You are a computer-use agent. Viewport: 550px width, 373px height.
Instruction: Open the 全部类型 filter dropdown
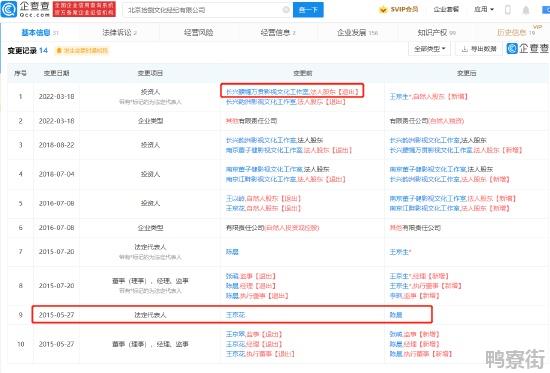pos(429,49)
